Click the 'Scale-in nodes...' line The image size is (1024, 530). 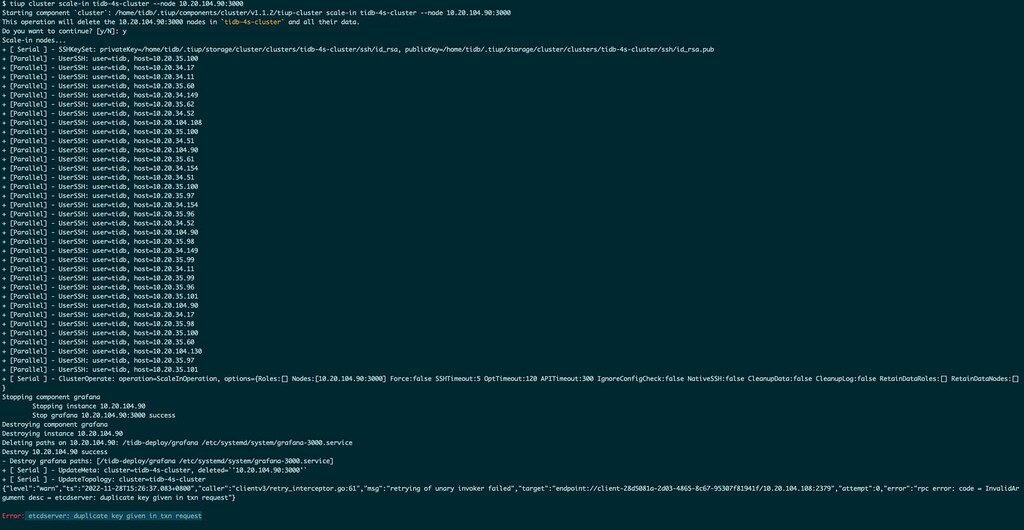click(33, 40)
